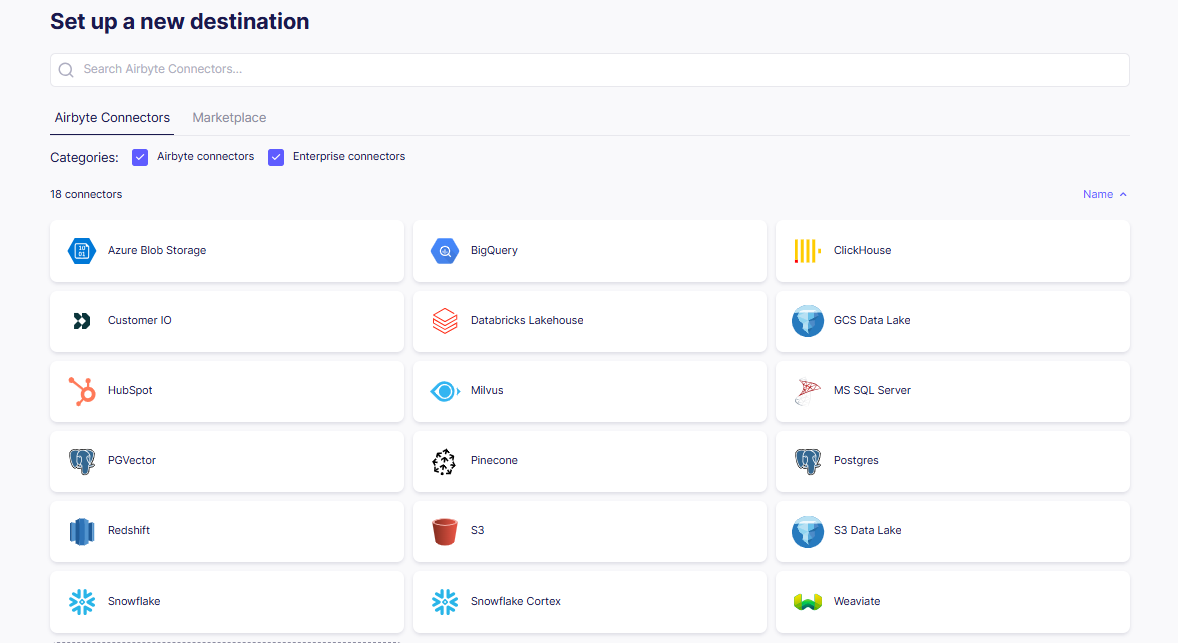Select the Azure Blob Storage destination icon
Viewport: 1178px width, 643px height.
coord(81,251)
